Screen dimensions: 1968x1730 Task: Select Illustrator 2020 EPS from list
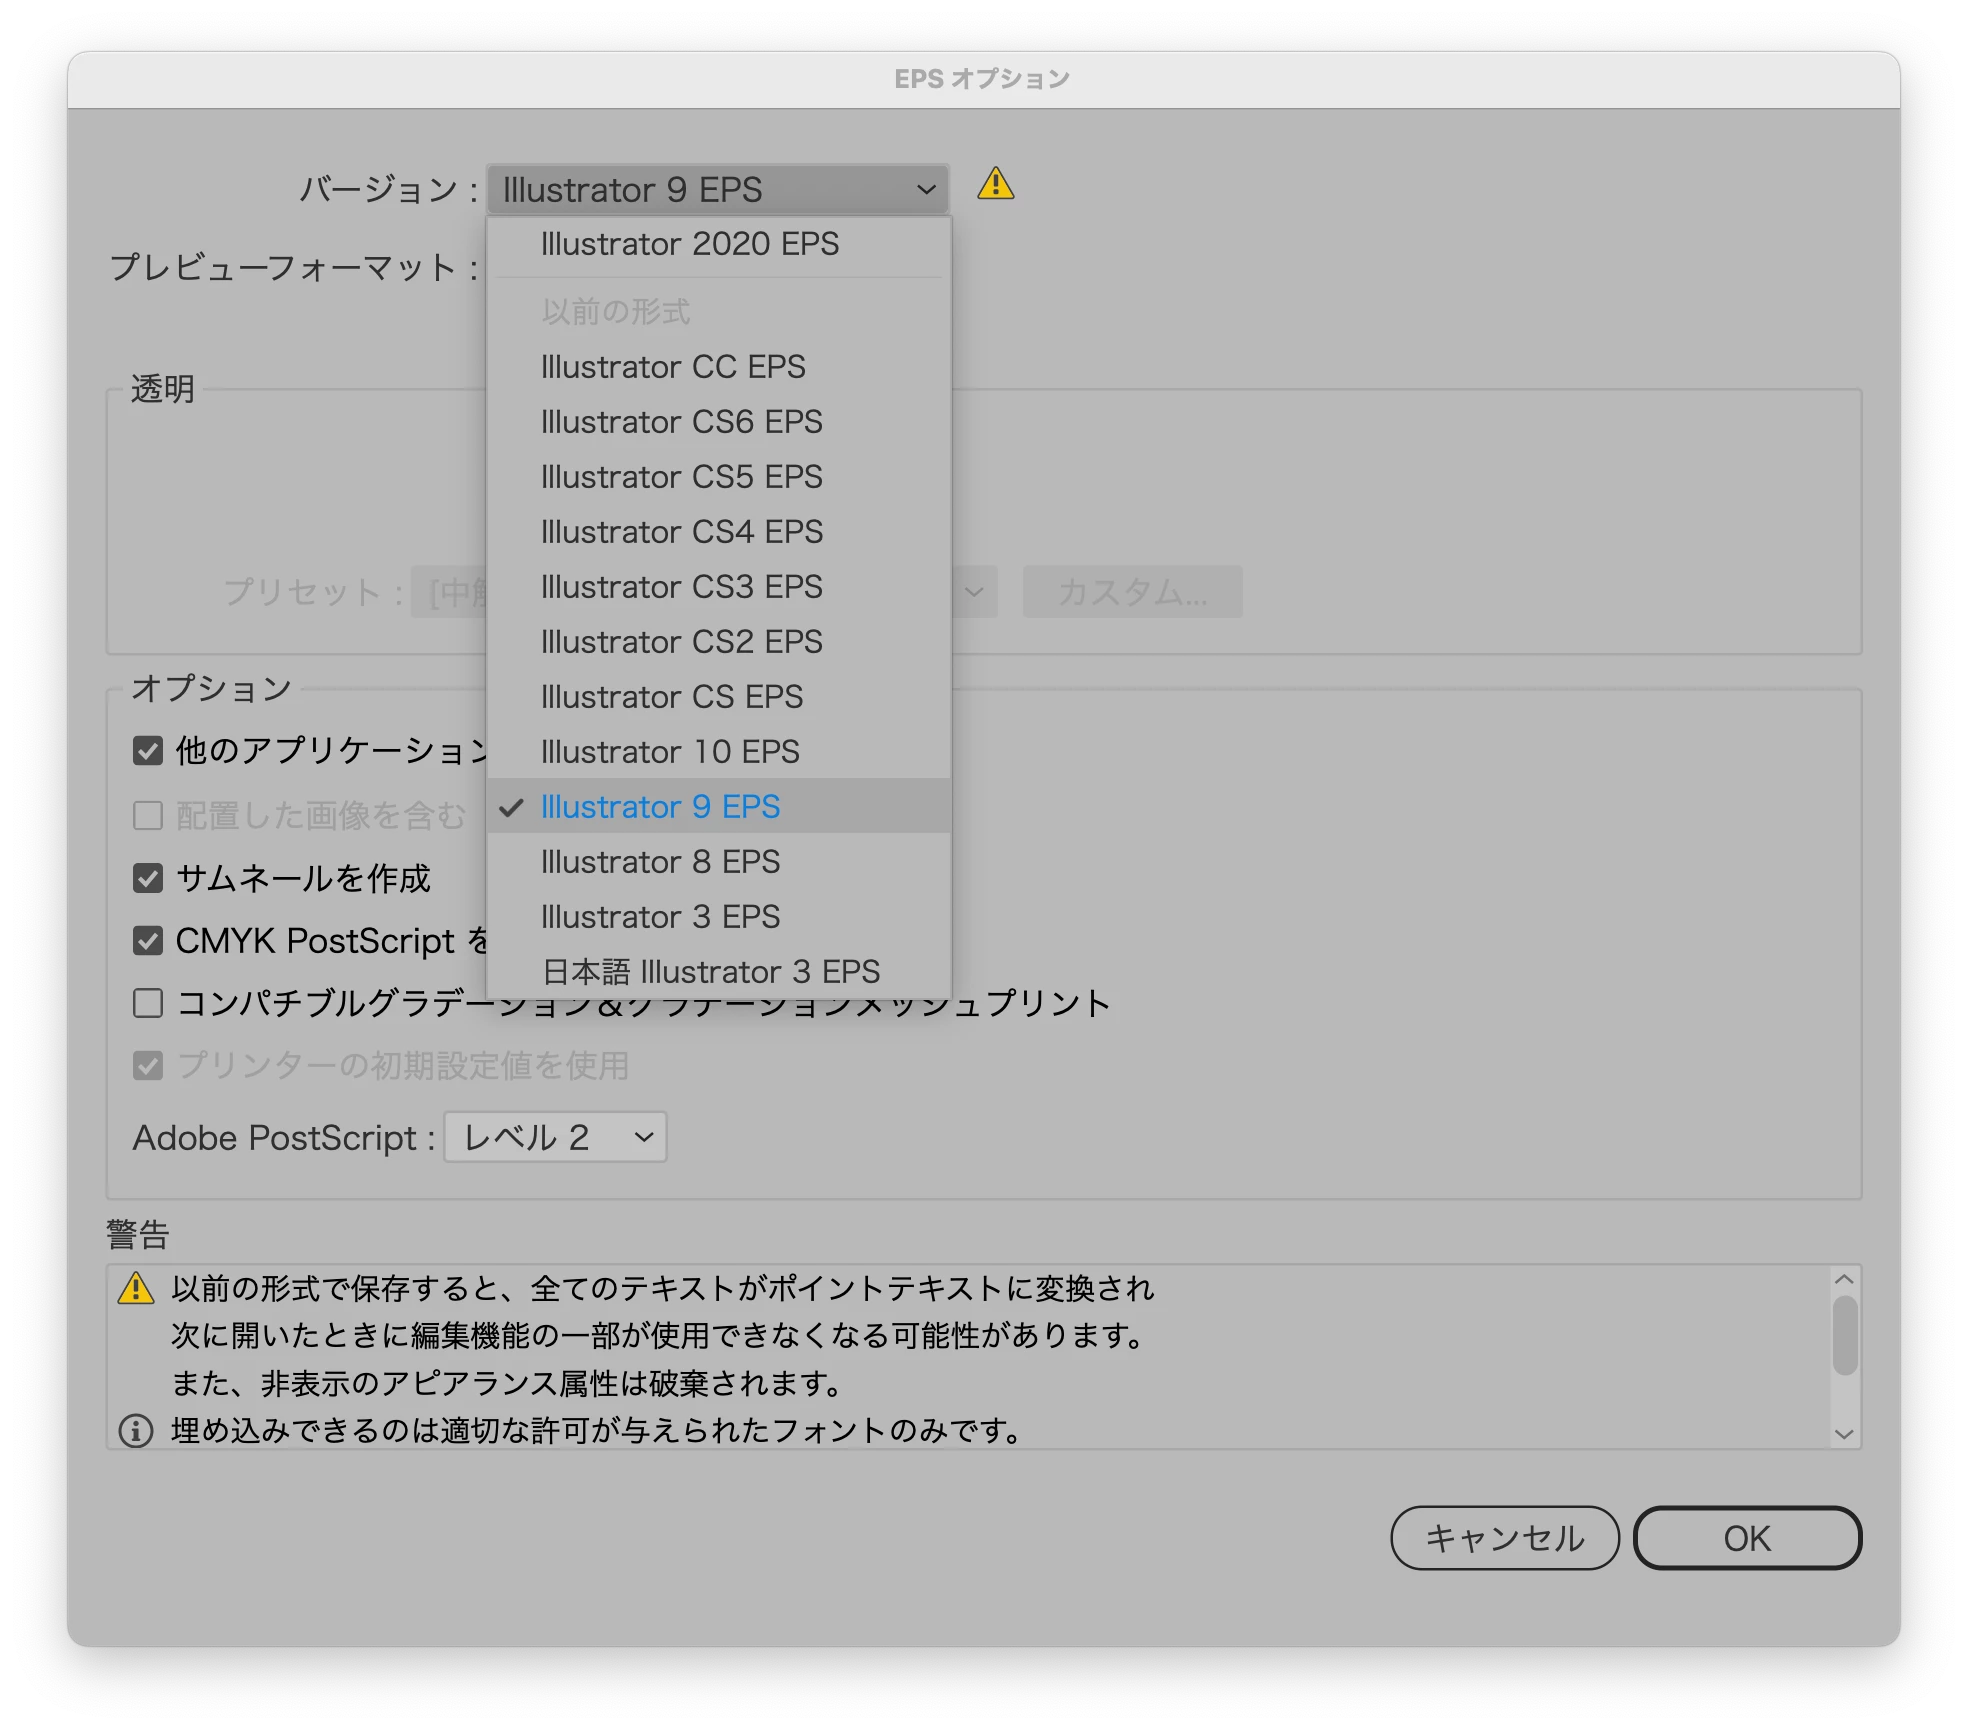click(689, 244)
